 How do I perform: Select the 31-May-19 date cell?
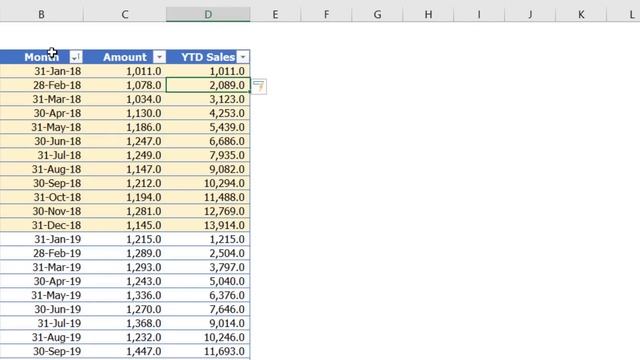point(41,296)
